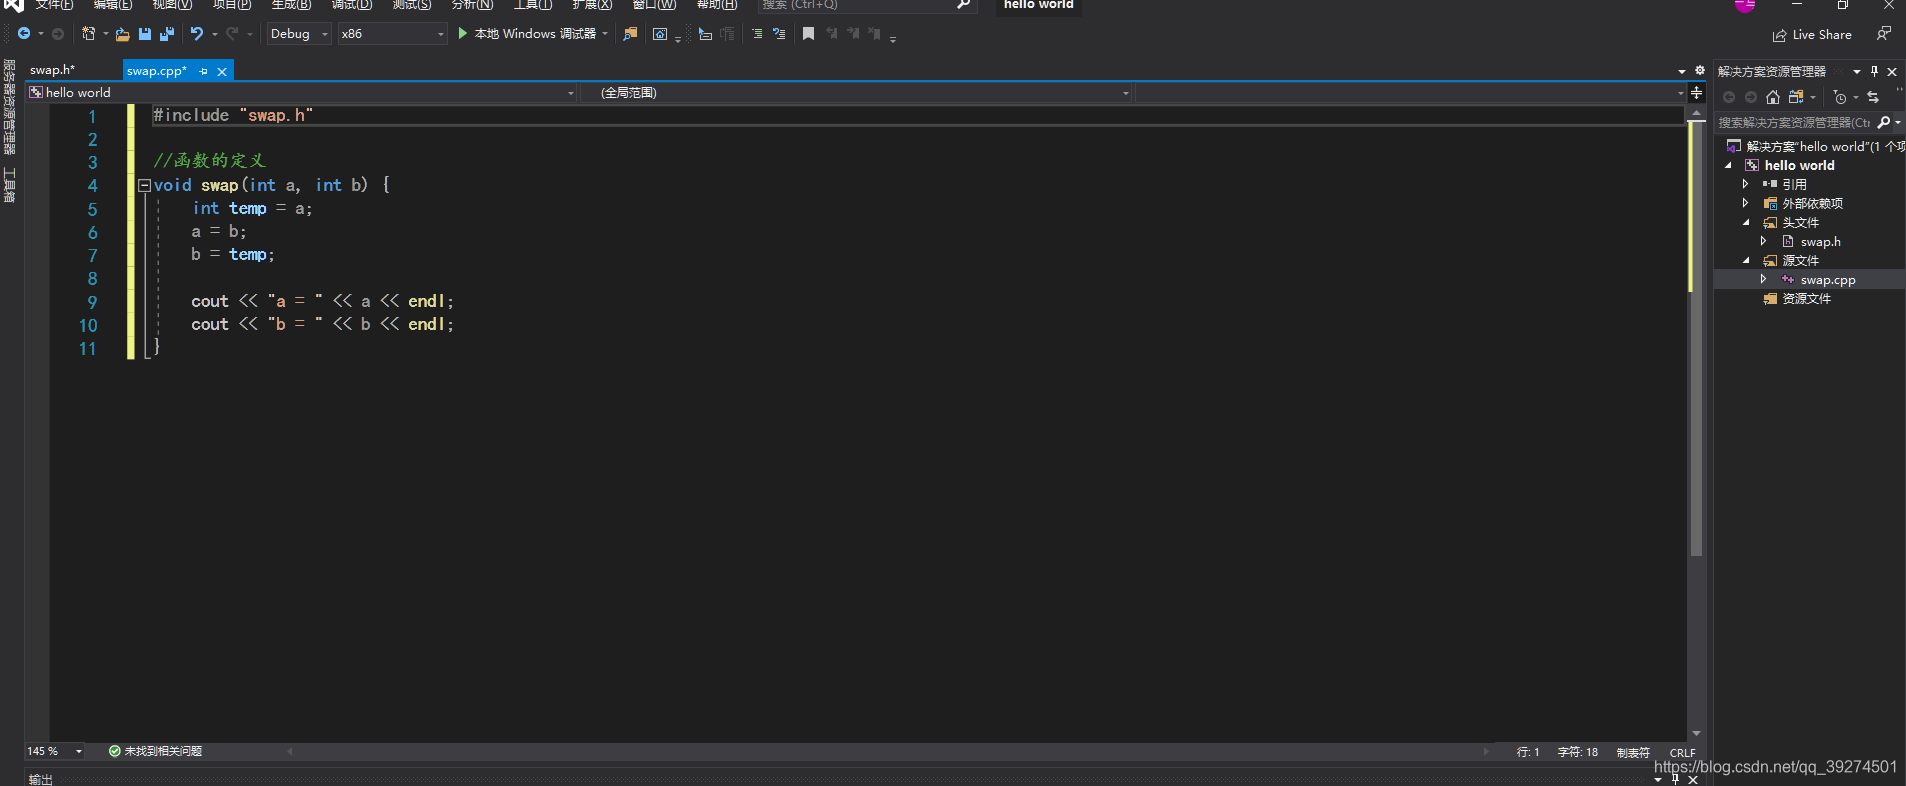Click the Solution Explorer search magnifier icon

point(1884,122)
